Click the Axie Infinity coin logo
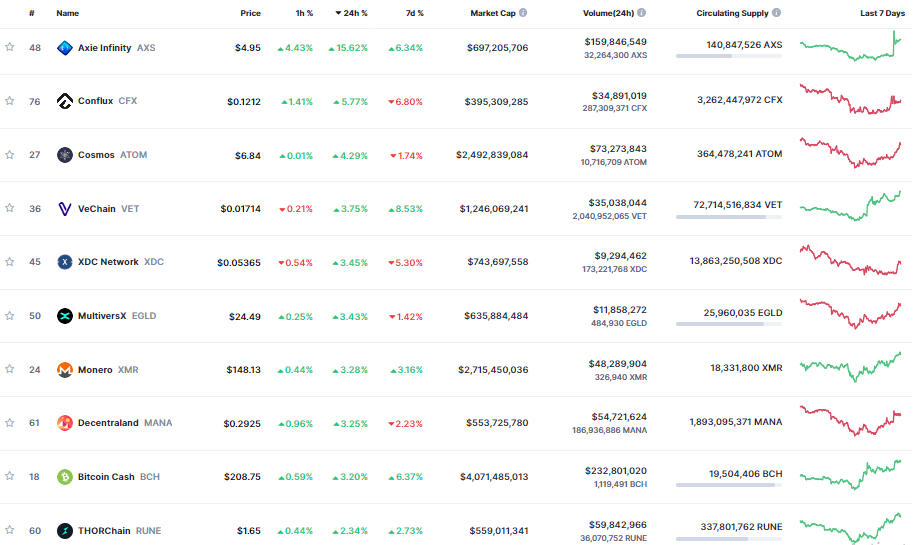Image resolution: width=919 pixels, height=545 pixels. click(65, 47)
